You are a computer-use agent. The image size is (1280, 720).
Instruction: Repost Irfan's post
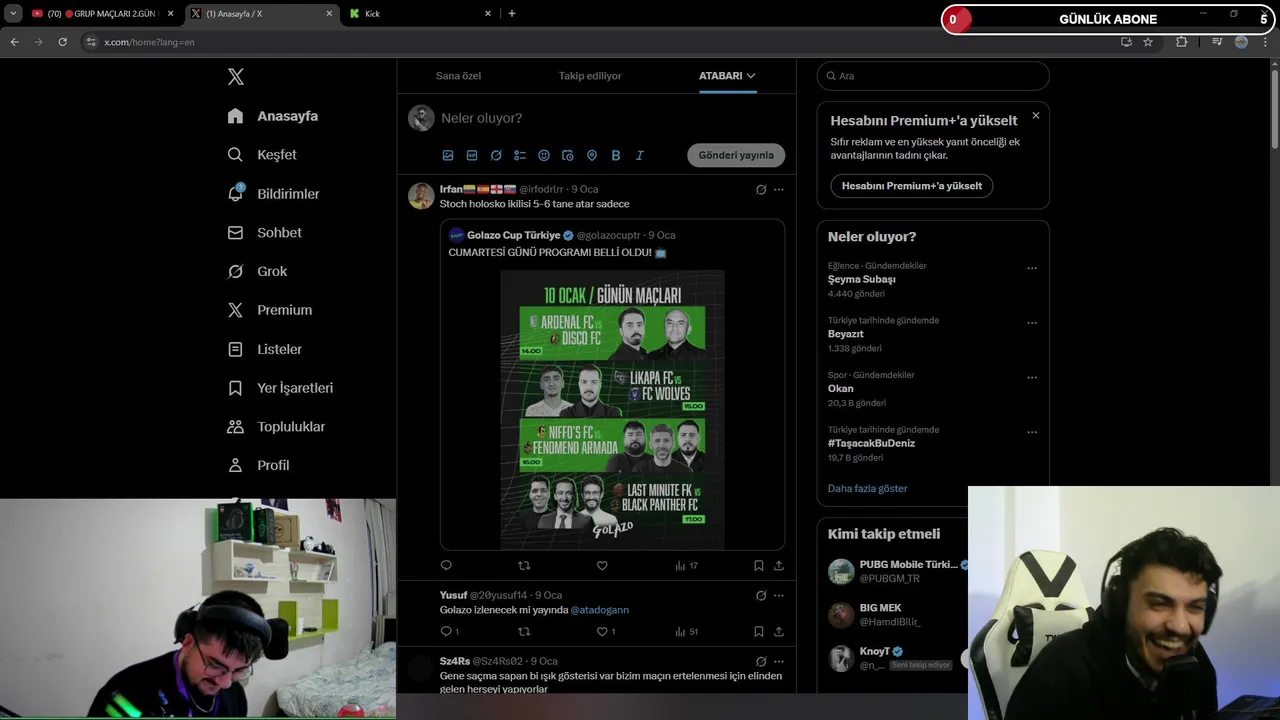[524, 565]
